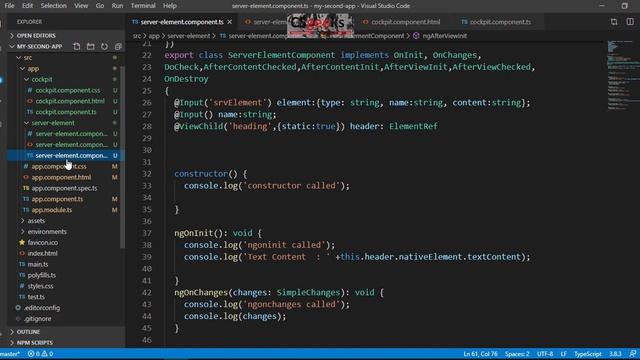Collapse all folders in explorer
Screen dimensions: 640x360
pyautogui.click(x=118, y=47)
